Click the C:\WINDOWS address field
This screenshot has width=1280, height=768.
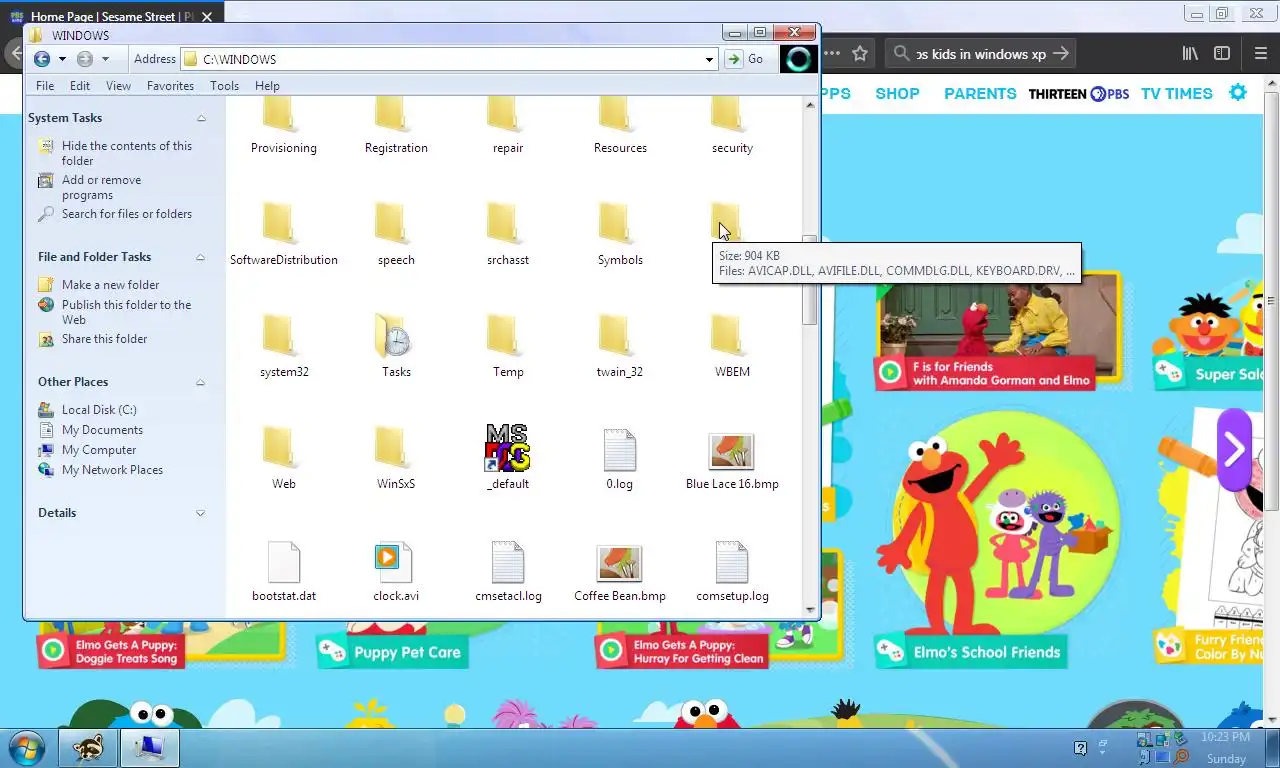(450, 59)
